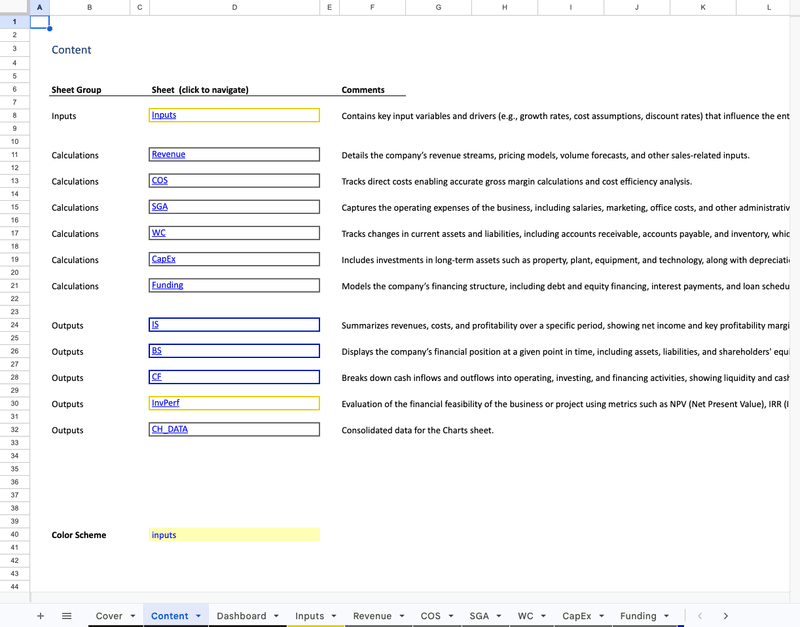Follow the Inputs sheet link

(x=164, y=115)
